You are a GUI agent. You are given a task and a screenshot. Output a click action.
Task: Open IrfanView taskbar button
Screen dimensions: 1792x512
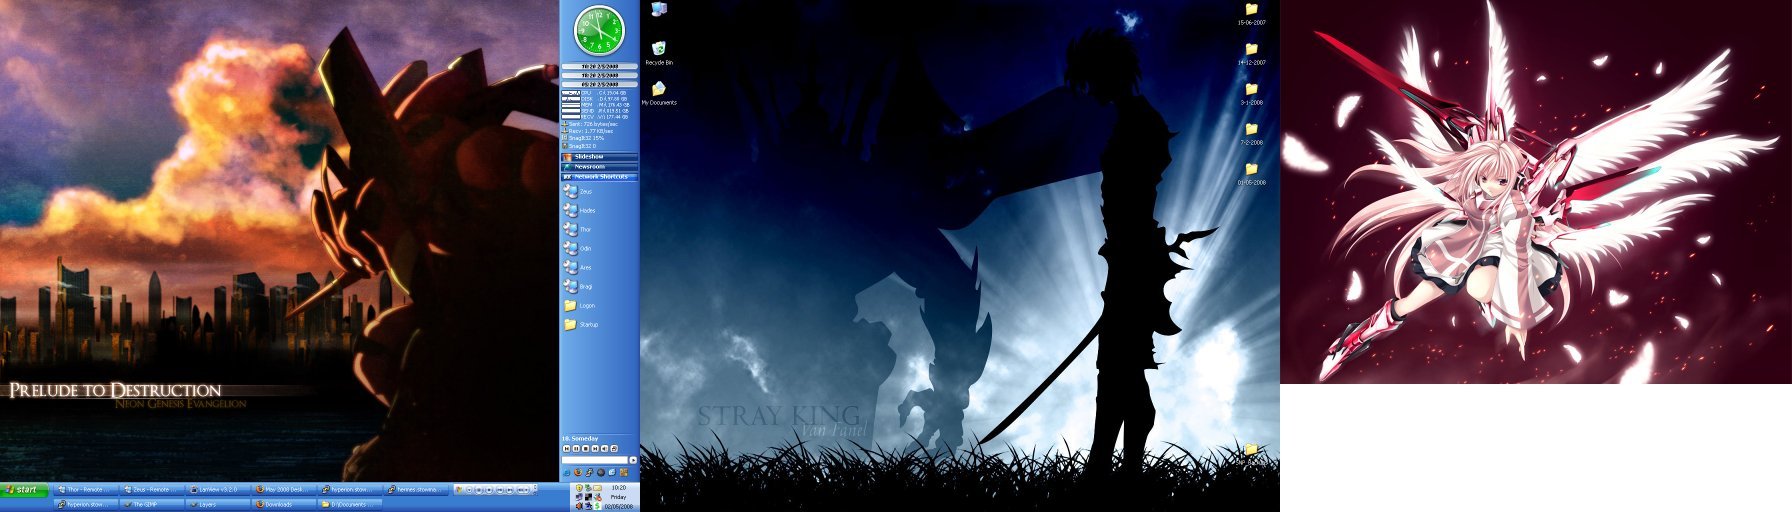[x=217, y=490]
